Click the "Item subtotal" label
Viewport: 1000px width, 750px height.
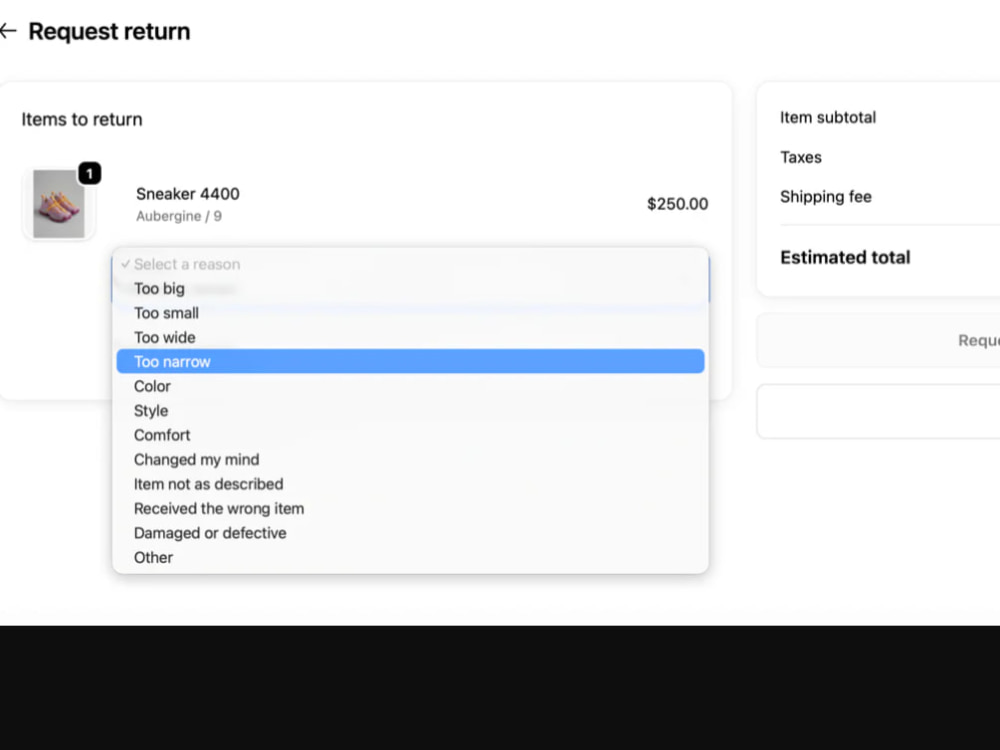(828, 117)
